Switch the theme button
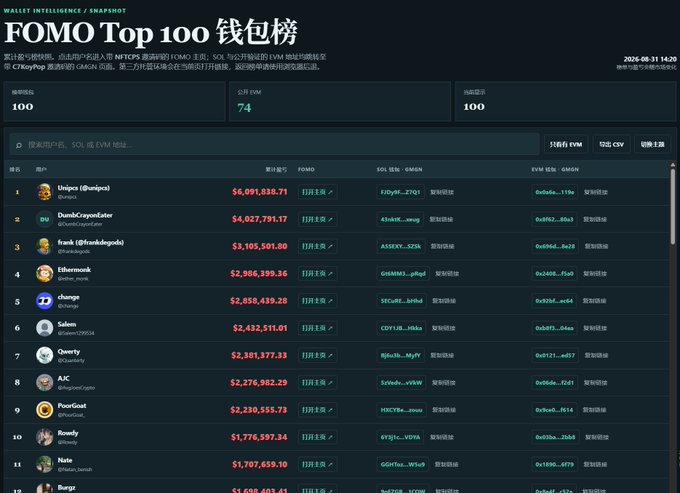 point(652,144)
